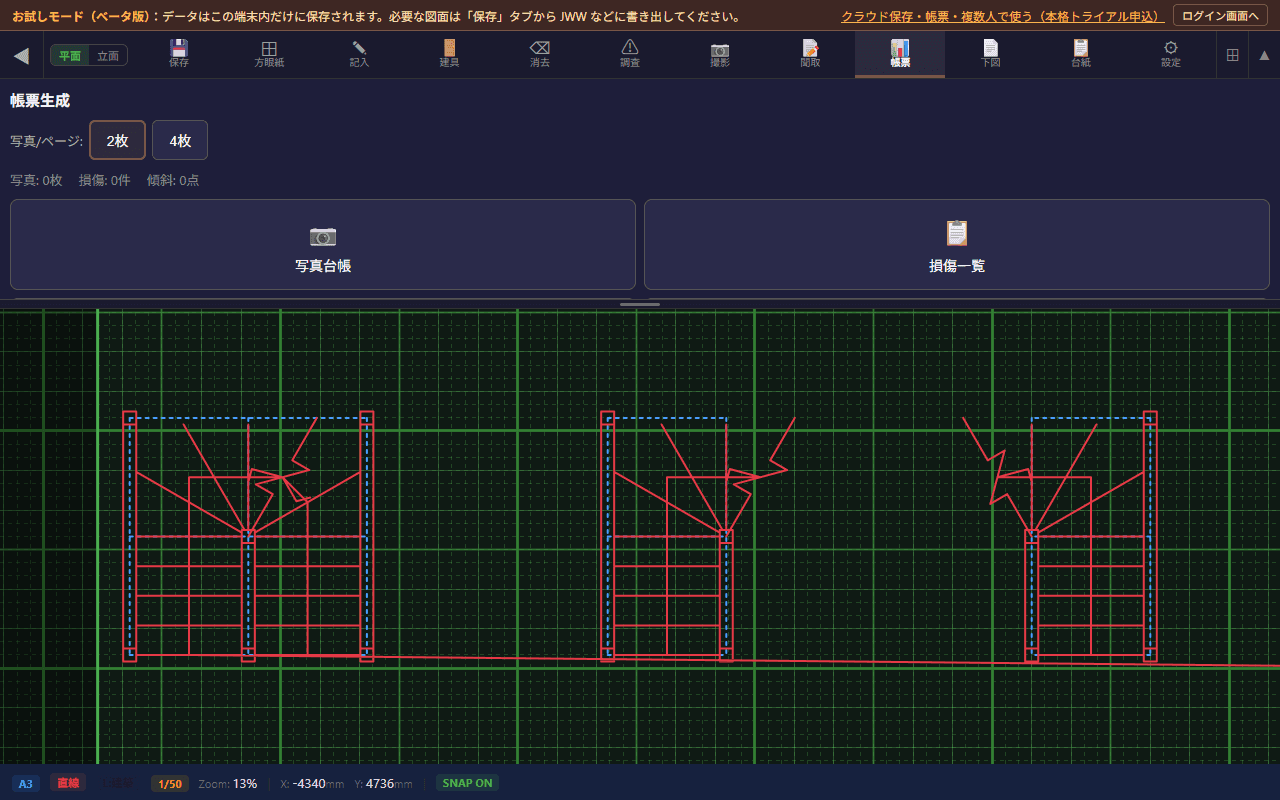Generate the 写真台帳 photo ledger
The width and height of the screenshot is (1280, 800).
323,245
